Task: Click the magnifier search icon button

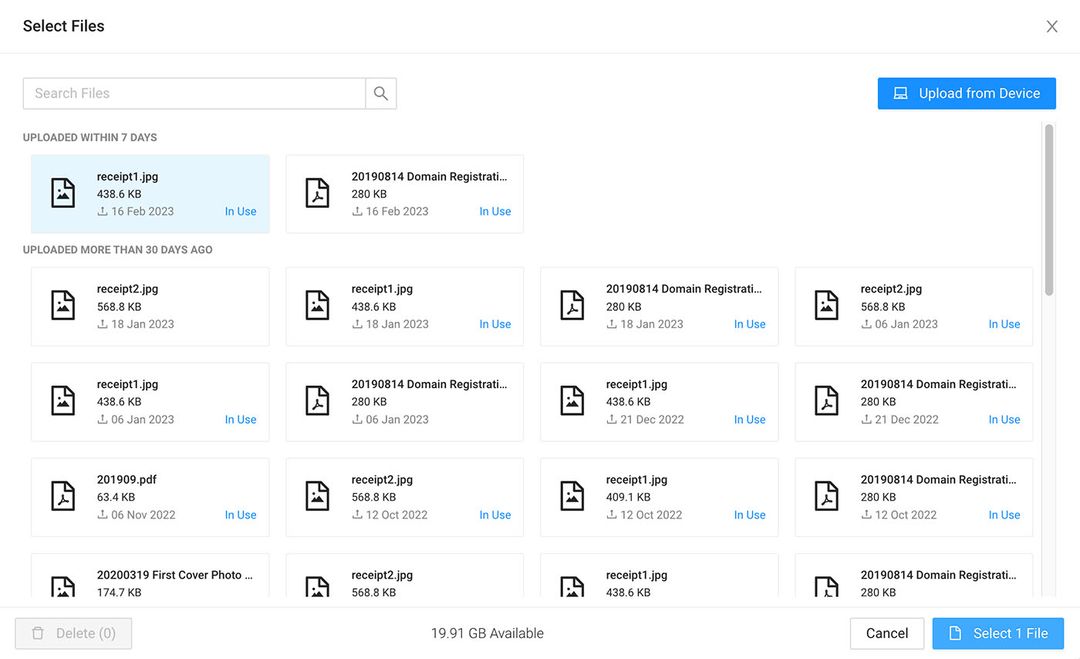Action: coord(381,93)
